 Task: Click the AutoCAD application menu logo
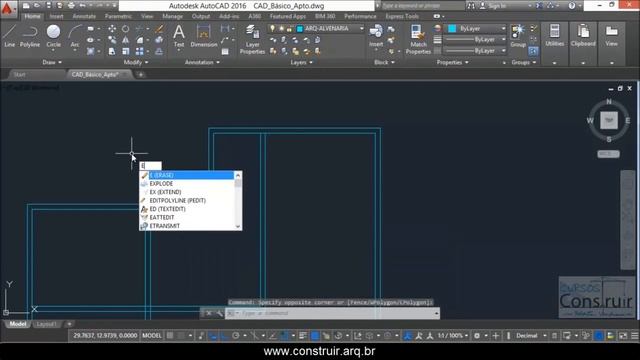pyautogui.click(x=7, y=8)
